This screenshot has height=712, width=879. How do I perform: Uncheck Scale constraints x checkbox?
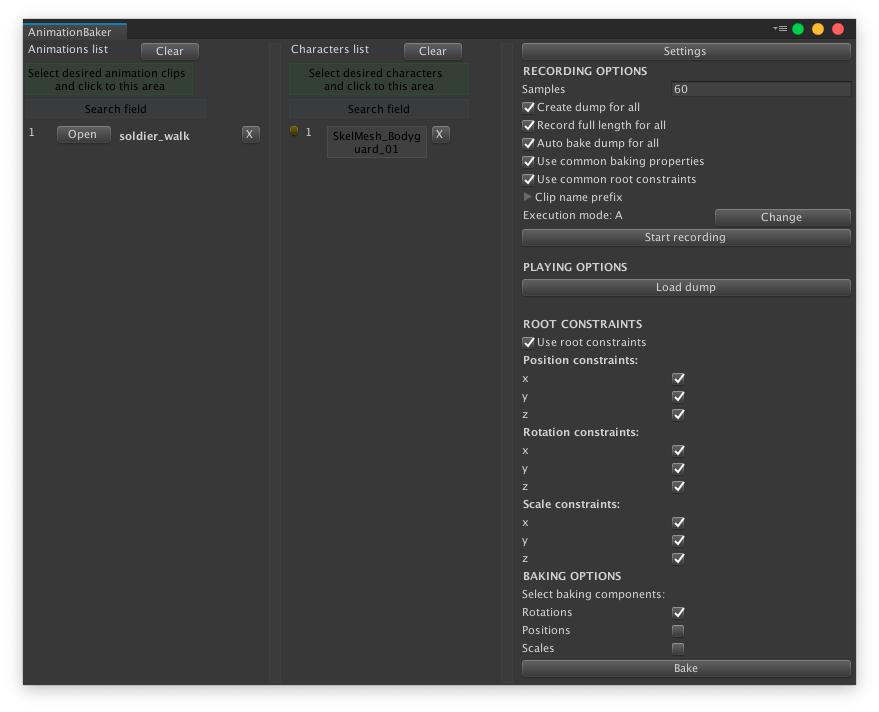[678, 523]
